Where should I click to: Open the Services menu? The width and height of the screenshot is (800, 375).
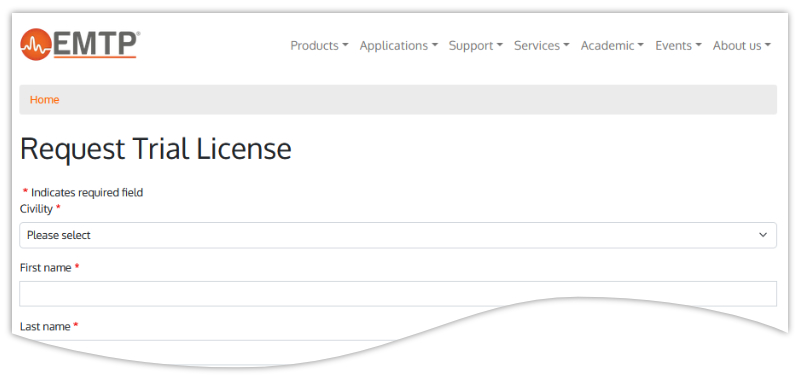coord(541,45)
